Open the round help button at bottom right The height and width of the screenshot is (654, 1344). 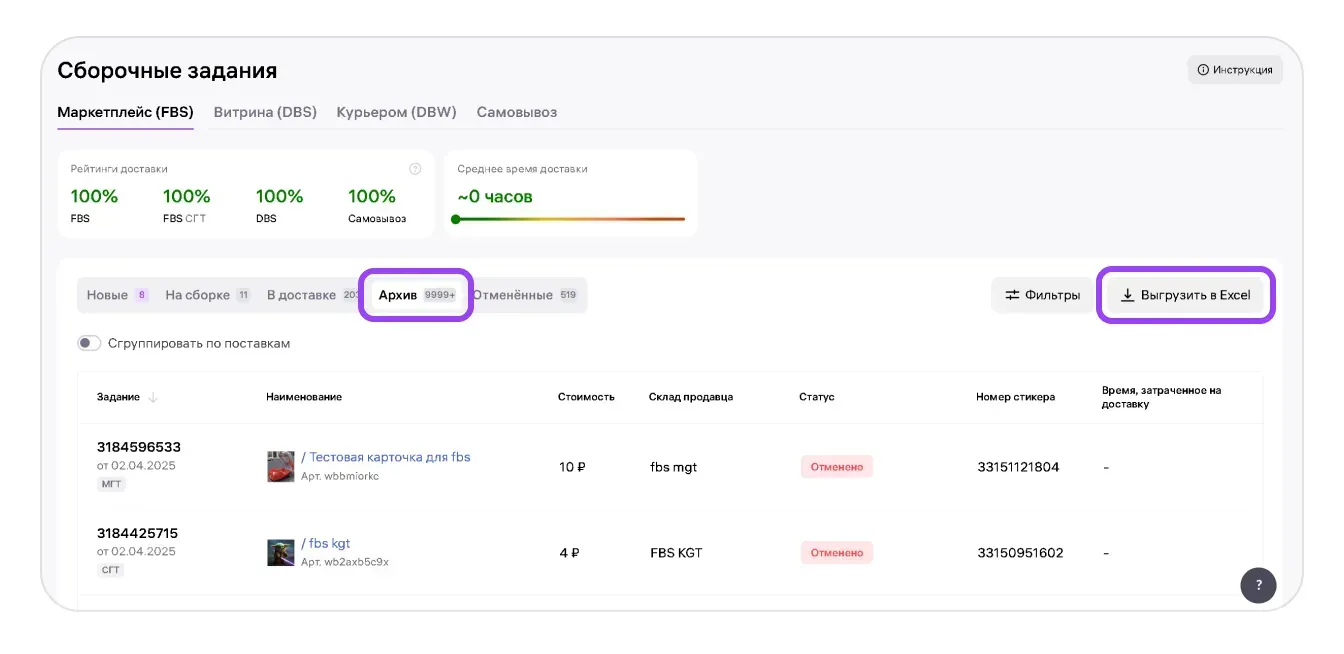click(x=1258, y=585)
